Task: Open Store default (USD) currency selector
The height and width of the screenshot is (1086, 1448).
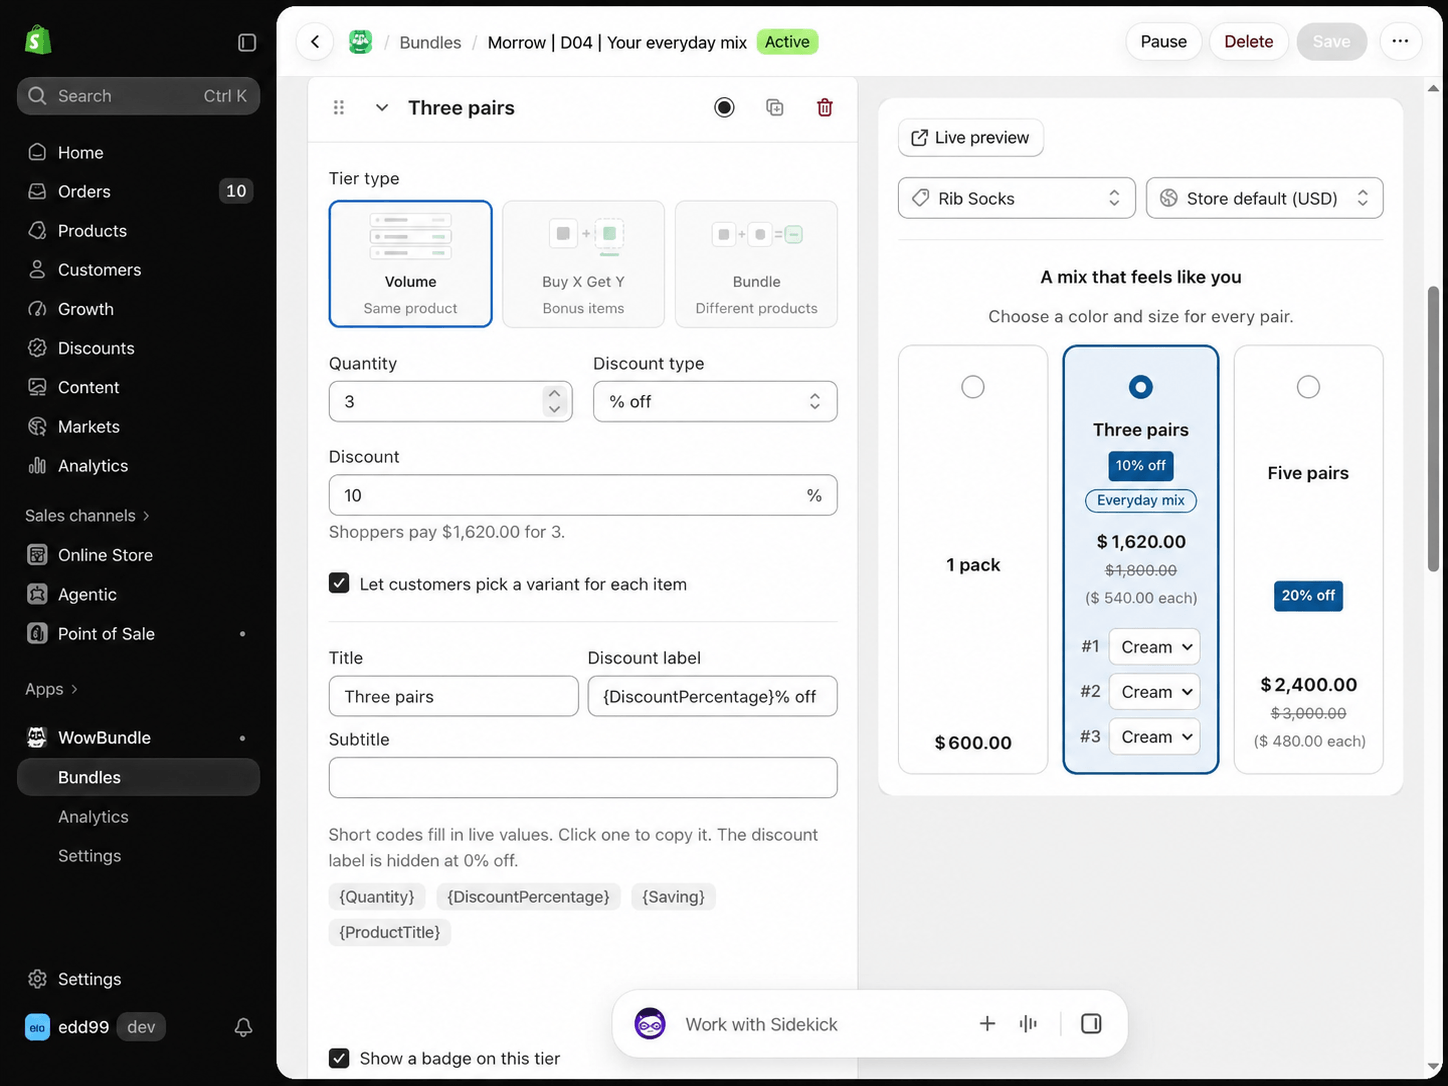Action: click(1264, 198)
